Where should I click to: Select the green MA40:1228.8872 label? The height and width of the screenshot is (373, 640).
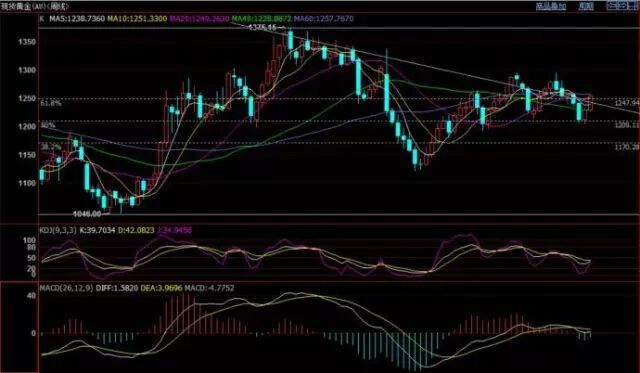tap(262, 19)
